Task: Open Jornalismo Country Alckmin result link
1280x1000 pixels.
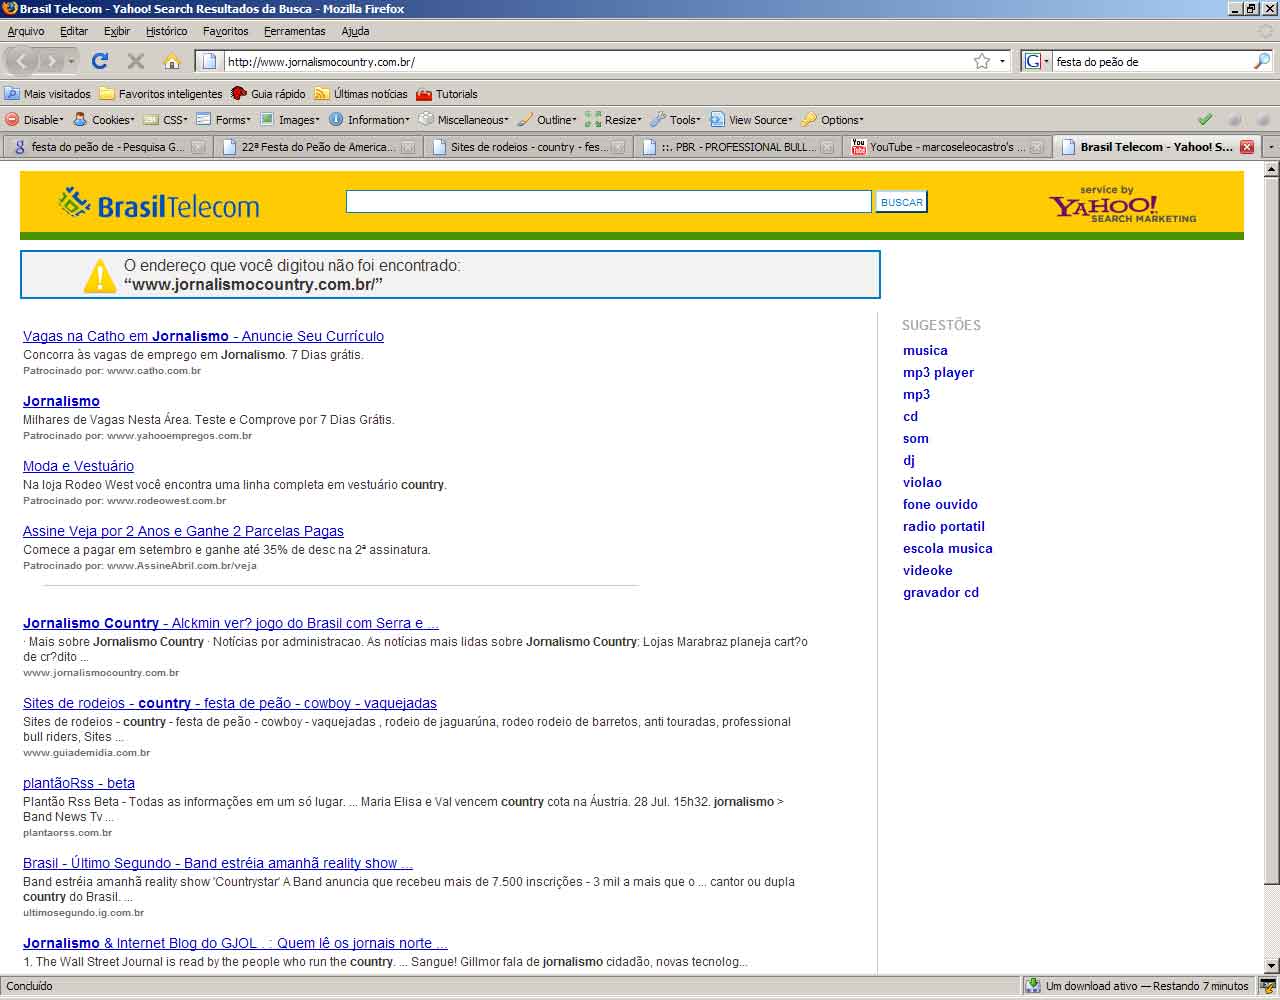Action: [x=231, y=623]
